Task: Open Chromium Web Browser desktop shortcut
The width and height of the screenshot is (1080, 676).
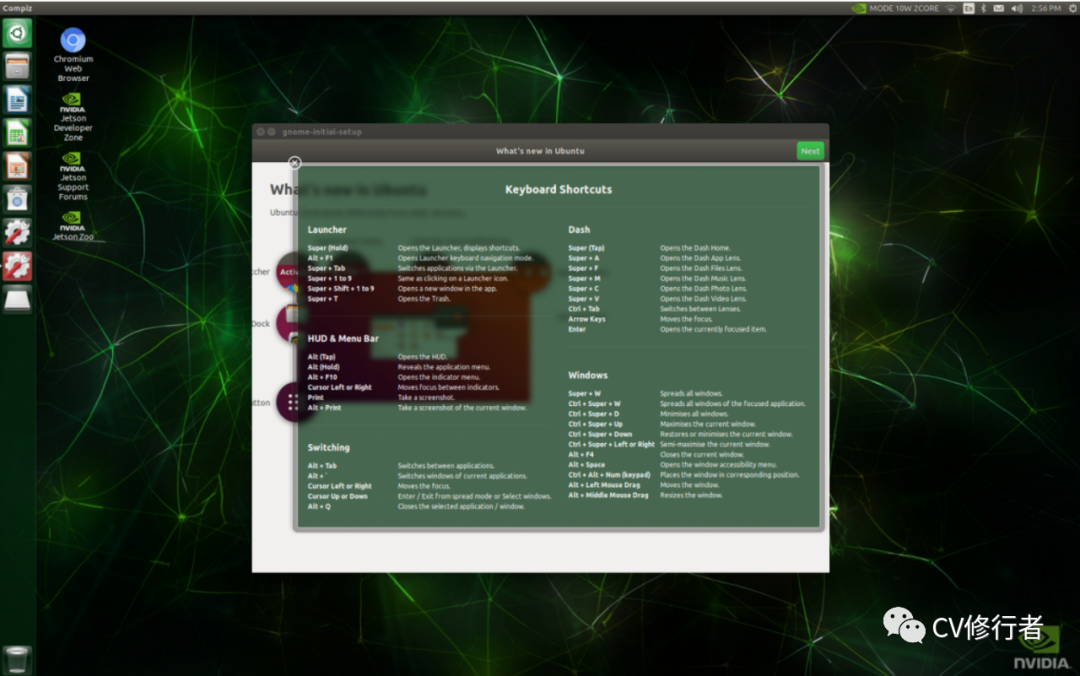Action: (x=73, y=55)
